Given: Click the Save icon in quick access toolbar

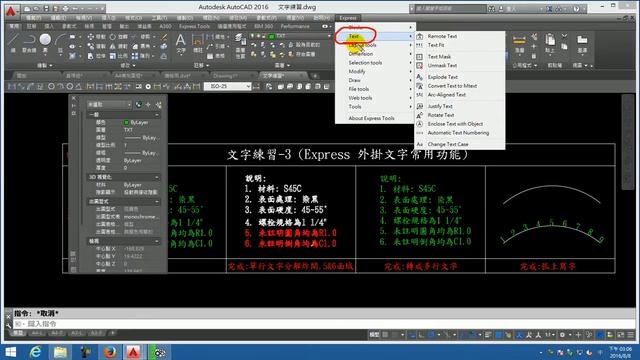Looking at the screenshot, I should click(46, 8).
